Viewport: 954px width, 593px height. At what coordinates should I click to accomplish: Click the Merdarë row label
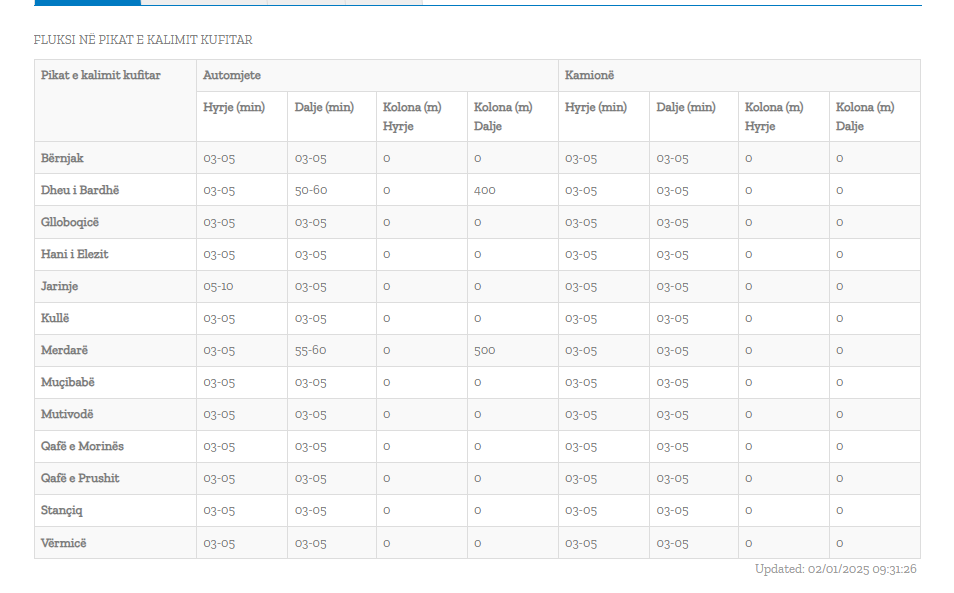(x=64, y=350)
